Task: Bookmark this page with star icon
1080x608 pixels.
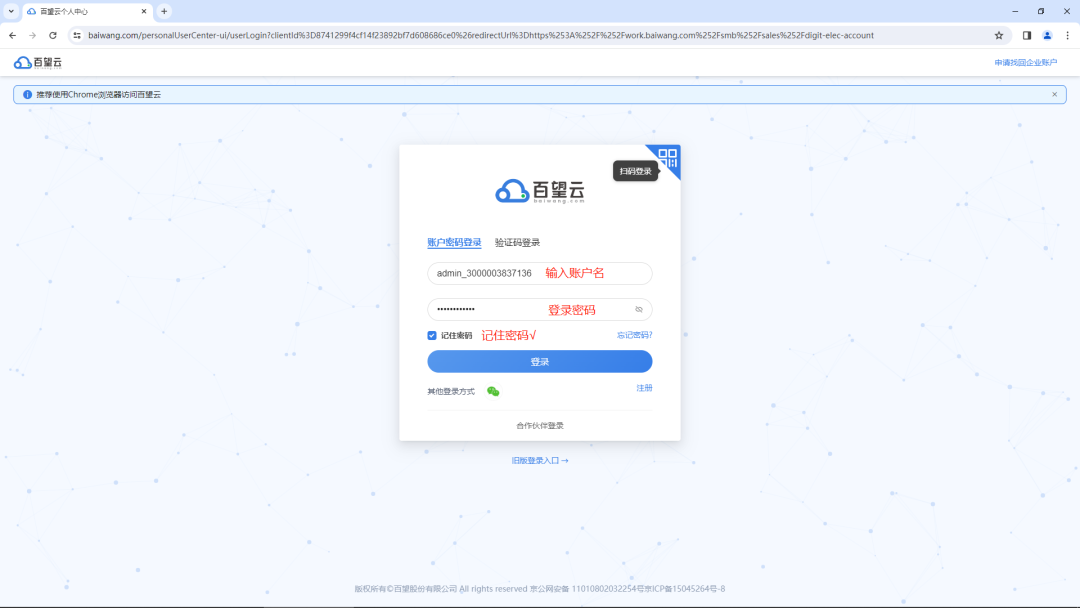Action: point(999,35)
